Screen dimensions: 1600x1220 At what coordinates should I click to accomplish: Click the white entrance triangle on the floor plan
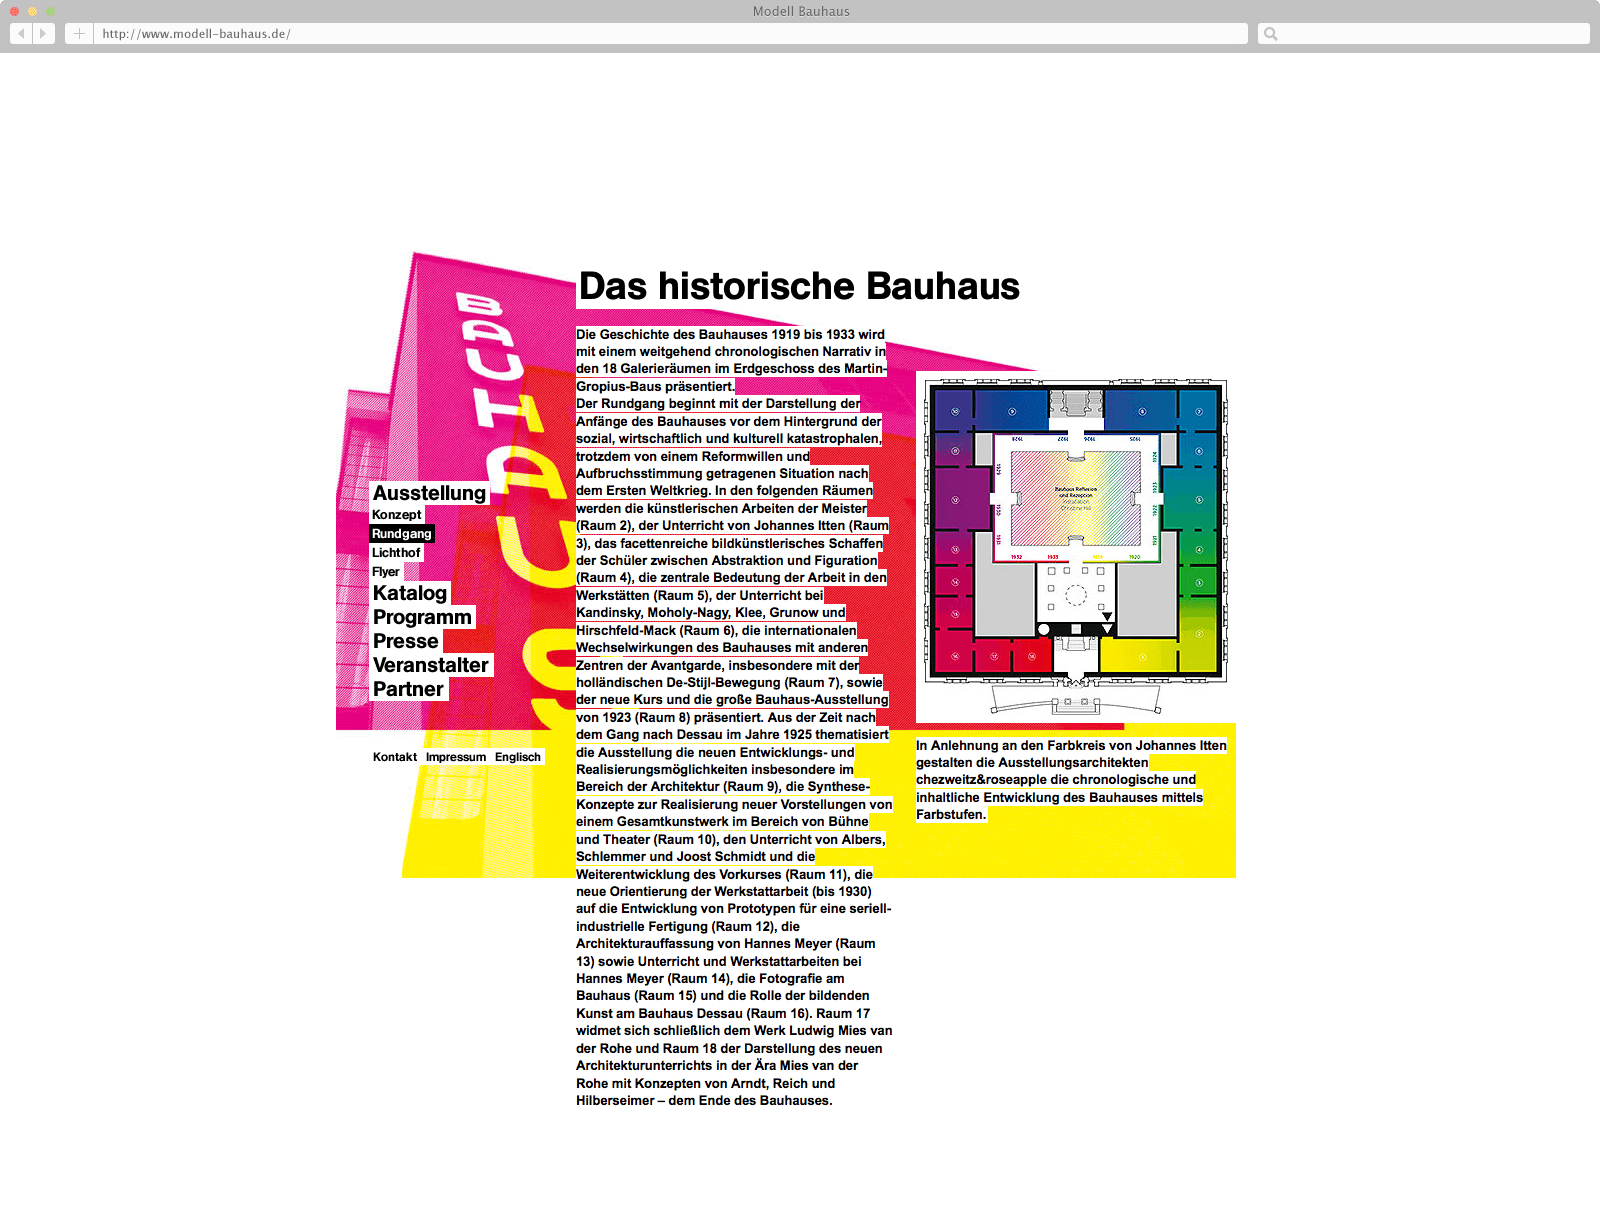1107,629
